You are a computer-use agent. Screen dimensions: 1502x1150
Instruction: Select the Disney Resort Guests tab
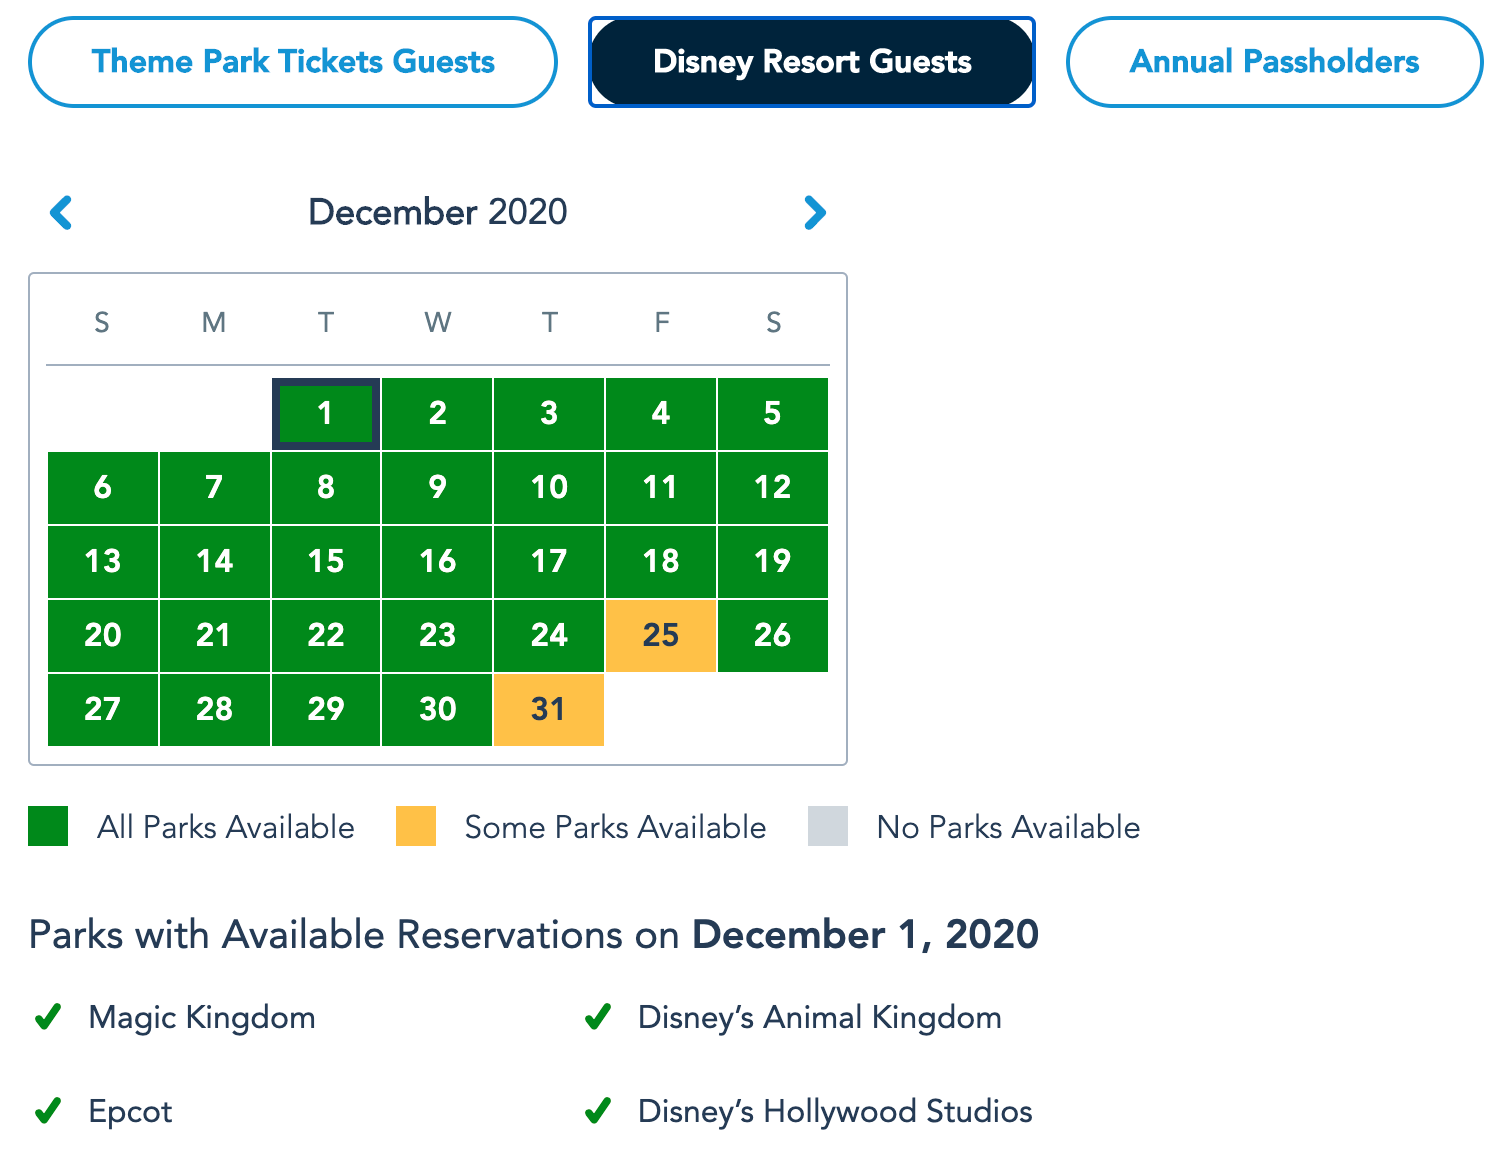812,62
